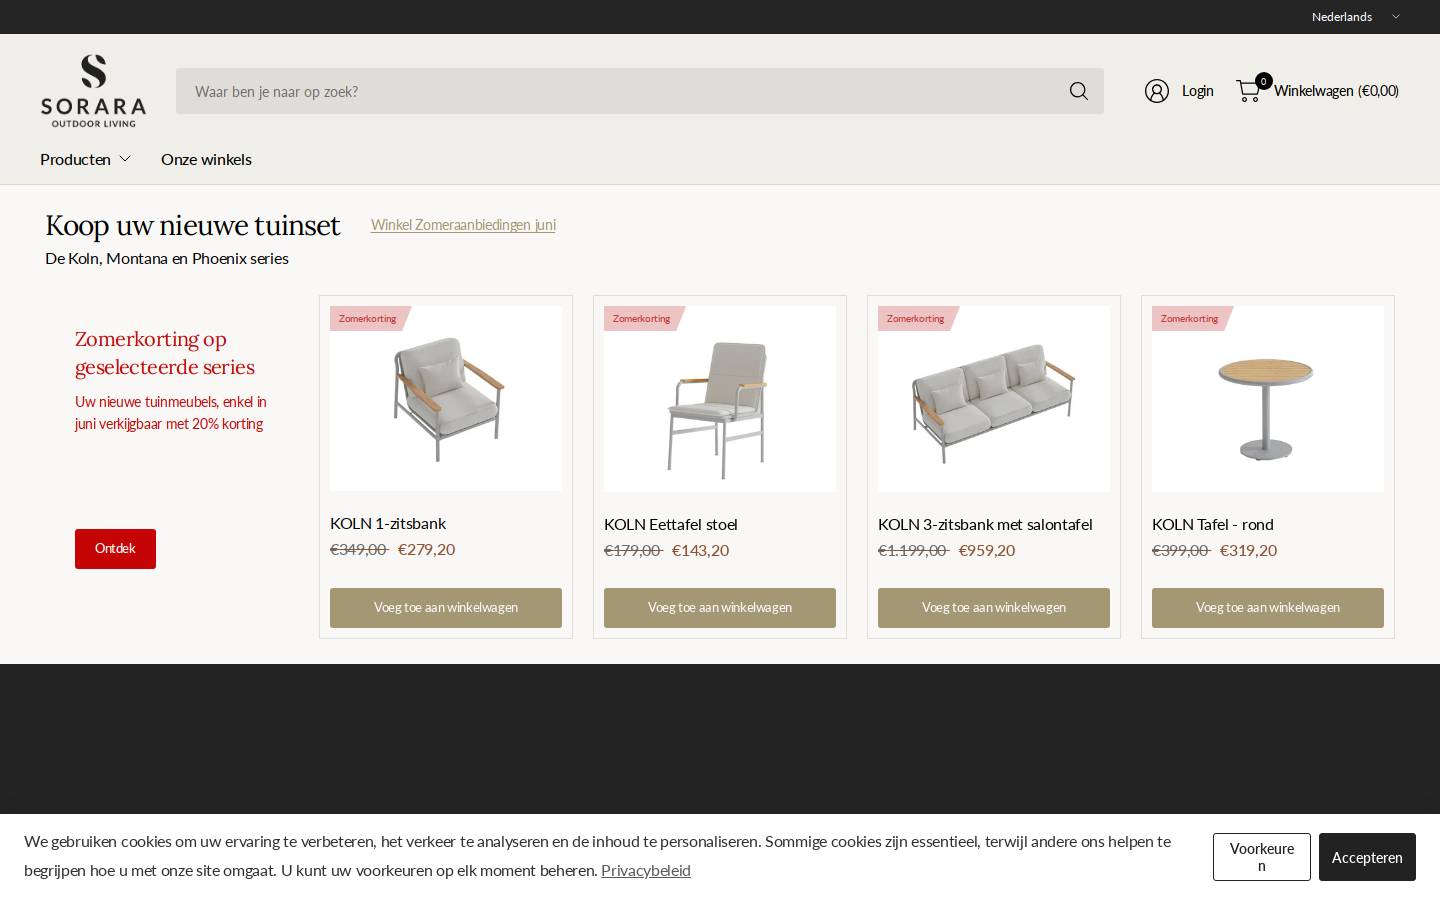Click the €959,20 sale price
The height and width of the screenshot is (900, 1440).
(987, 550)
